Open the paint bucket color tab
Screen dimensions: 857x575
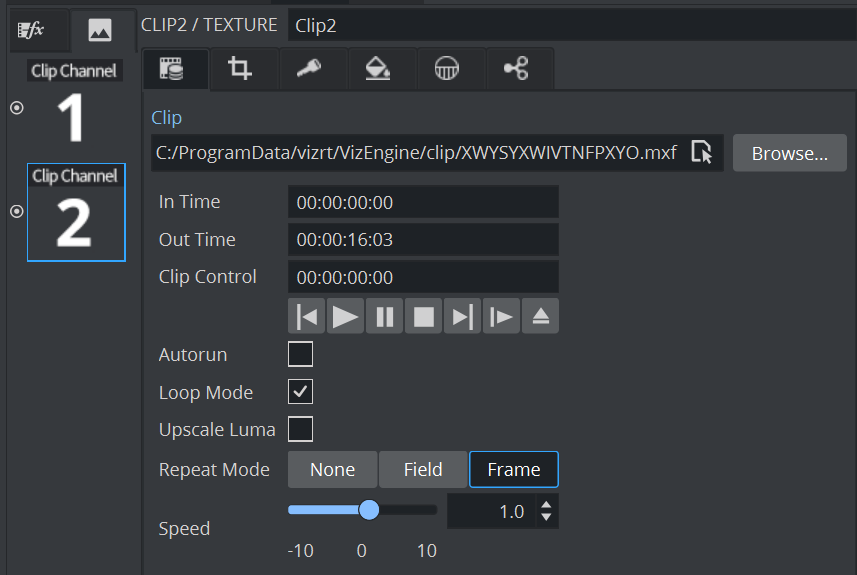point(378,69)
